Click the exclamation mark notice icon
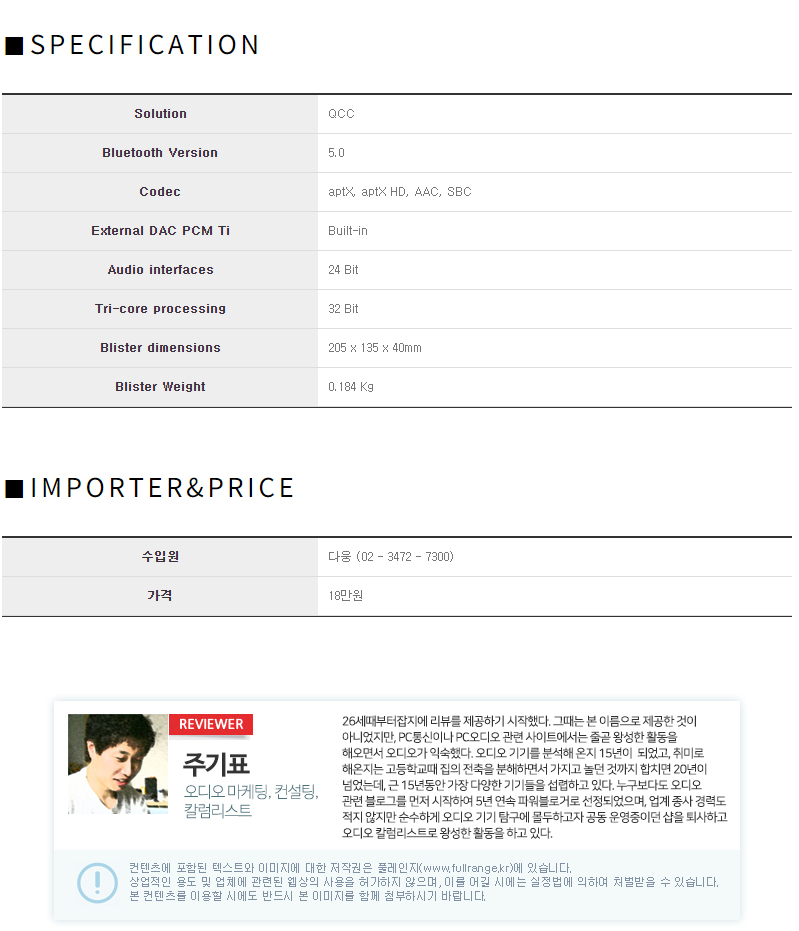799x931 pixels. click(x=97, y=881)
